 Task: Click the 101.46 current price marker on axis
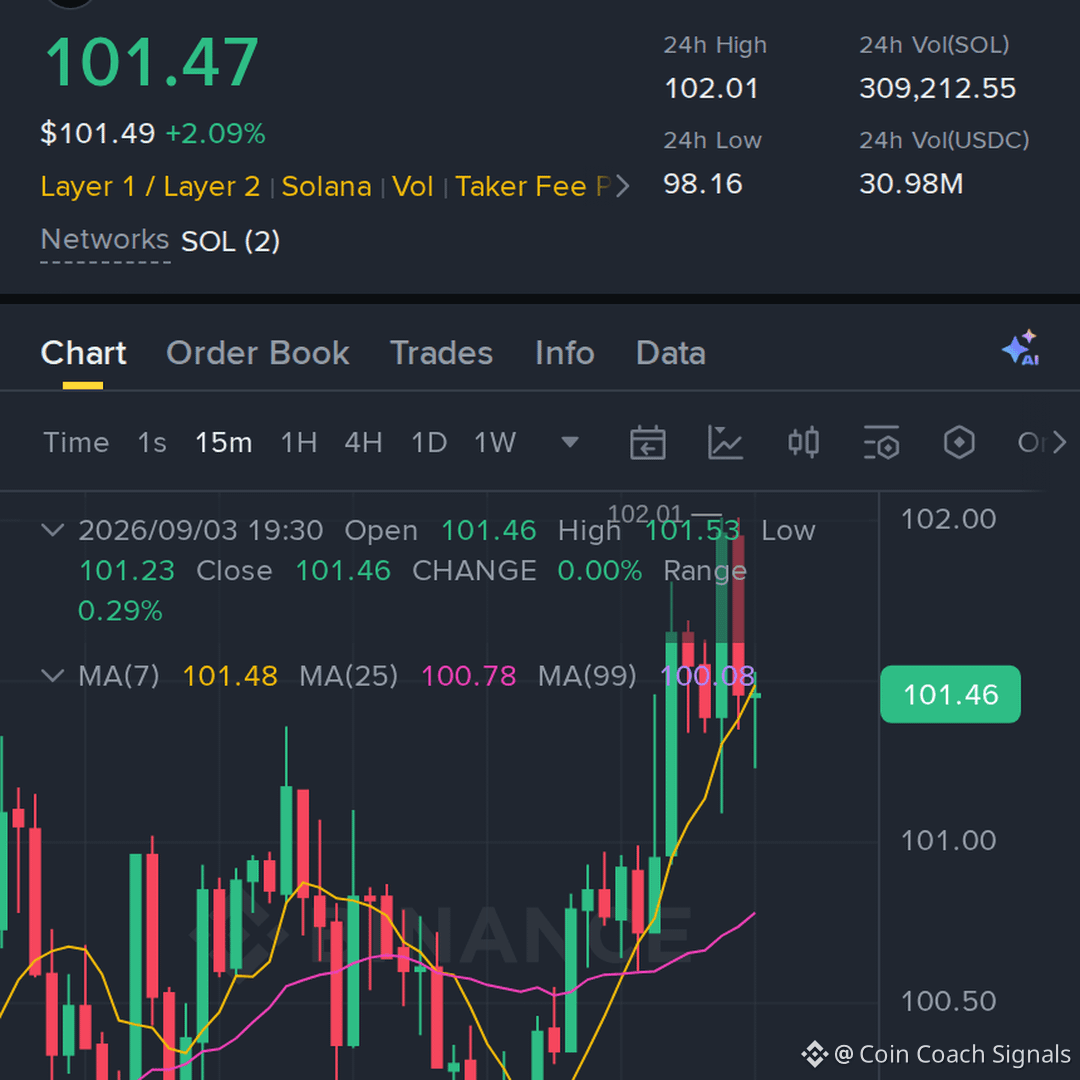(x=951, y=694)
